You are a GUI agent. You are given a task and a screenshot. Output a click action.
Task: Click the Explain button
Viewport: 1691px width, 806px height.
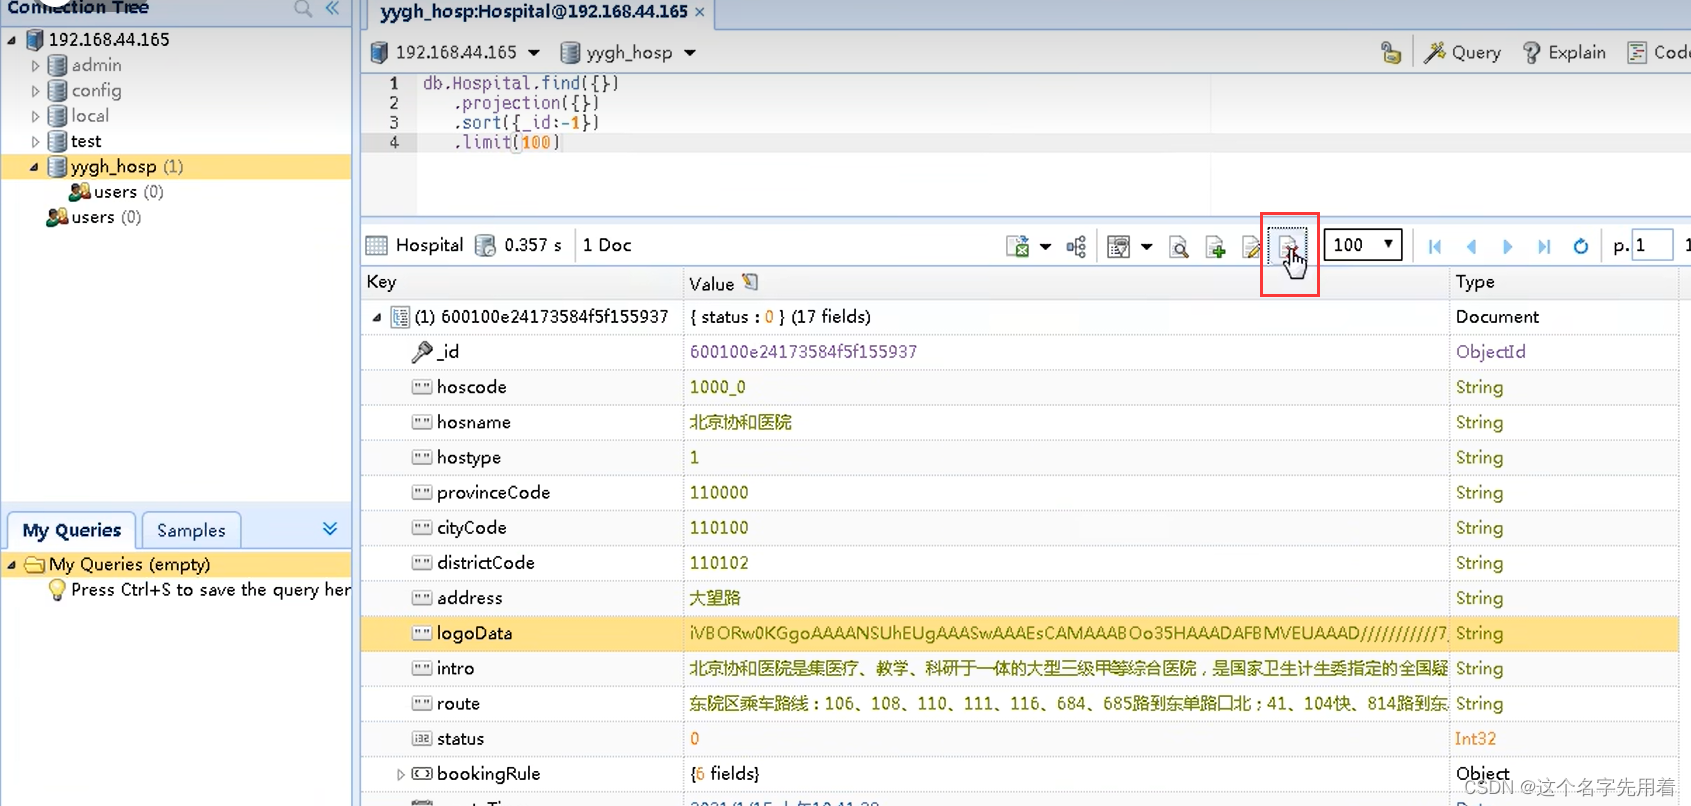tap(1564, 53)
